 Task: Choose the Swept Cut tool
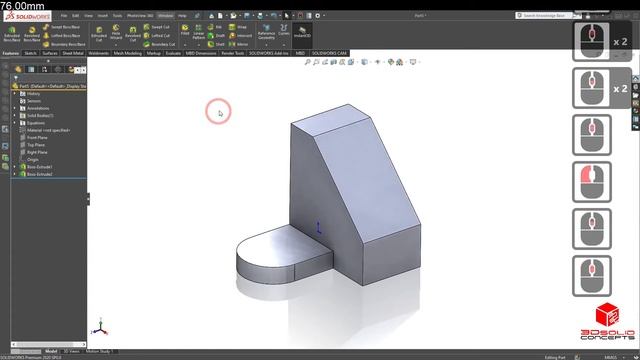click(x=156, y=27)
